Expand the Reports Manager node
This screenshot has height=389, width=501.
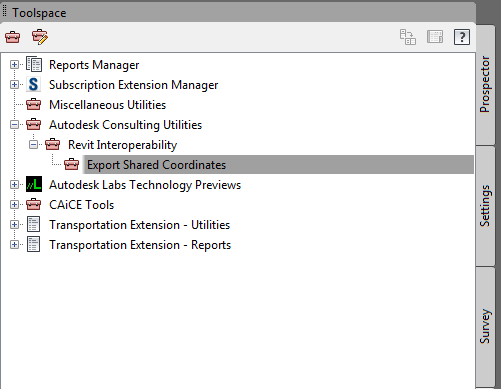pyautogui.click(x=14, y=65)
